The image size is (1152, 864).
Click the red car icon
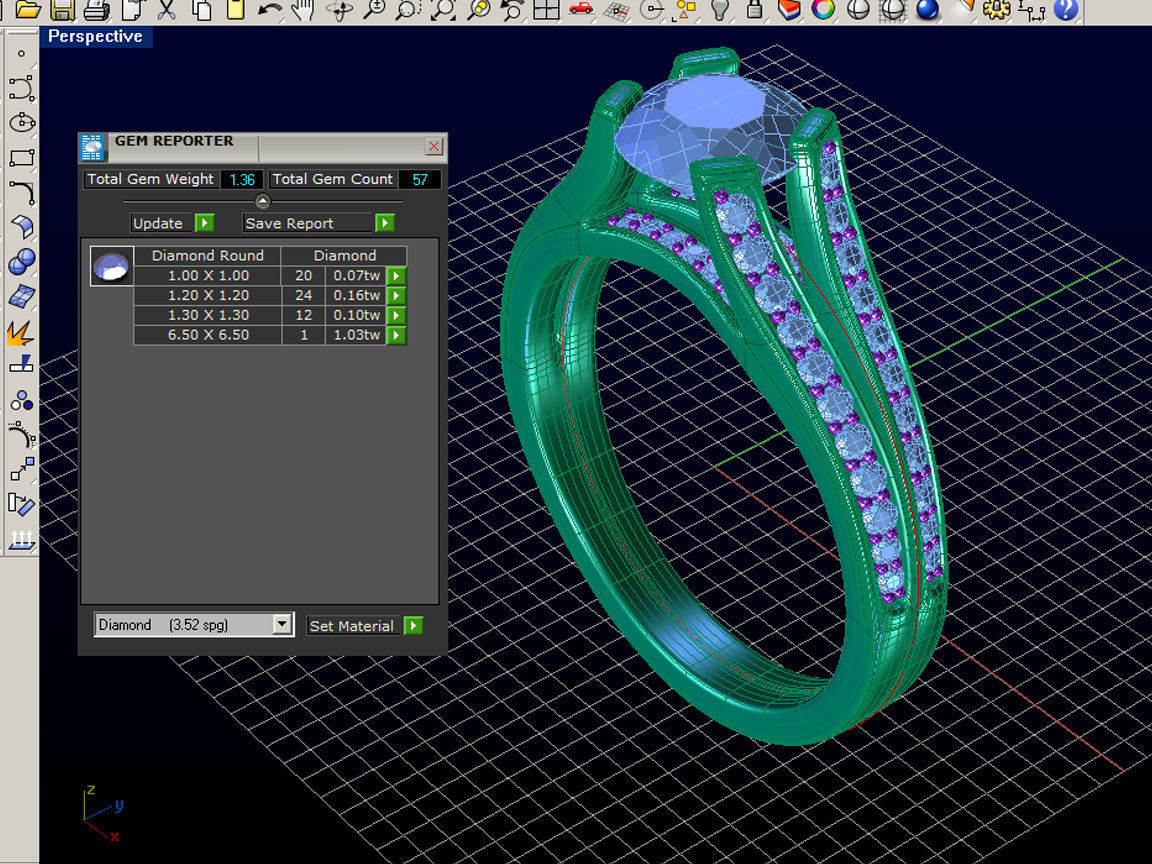581,10
